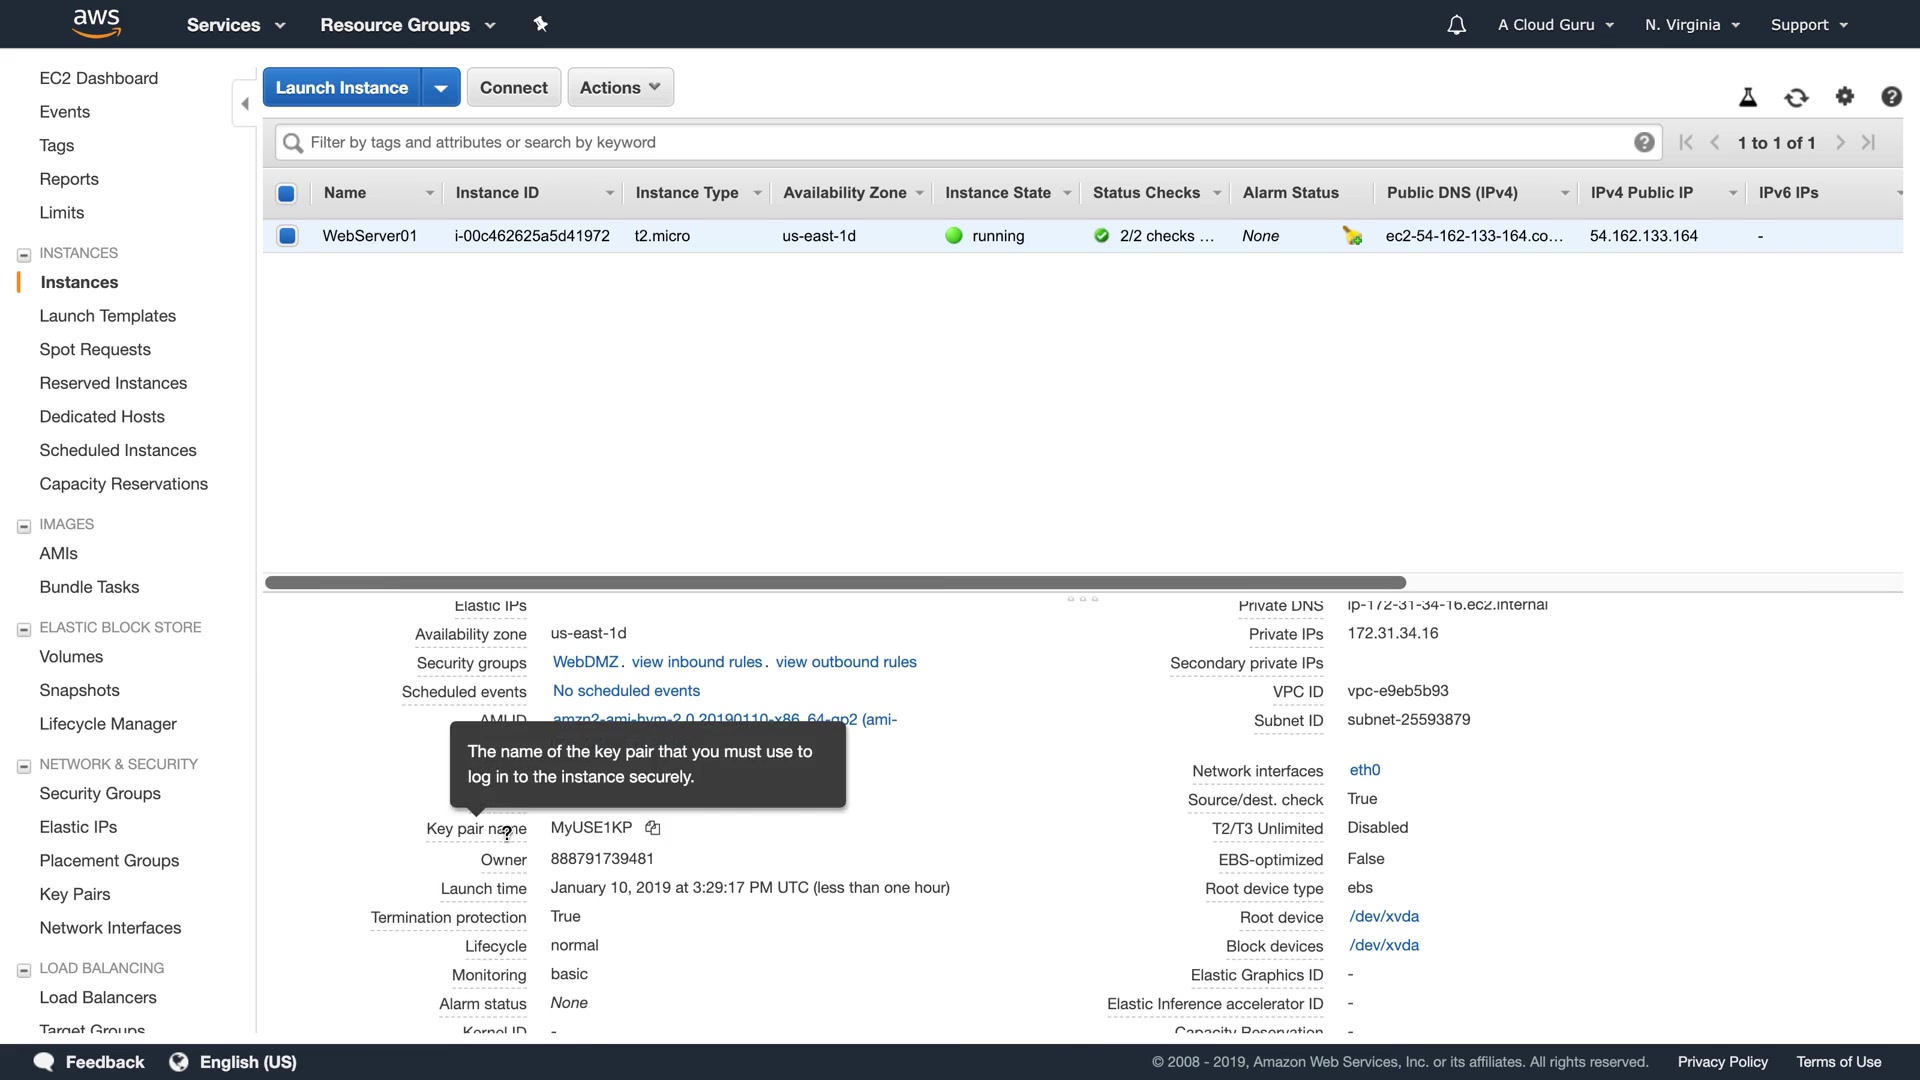Open Security Groups in the sidebar
The width and height of the screenshot is (1920, 1080).
[100, 794]
